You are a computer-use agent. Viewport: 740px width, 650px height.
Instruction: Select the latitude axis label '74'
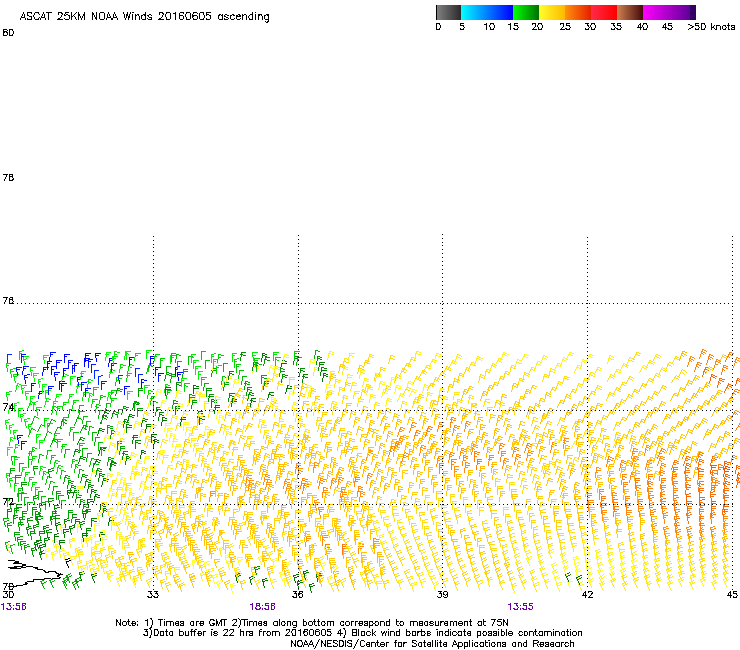8,407
